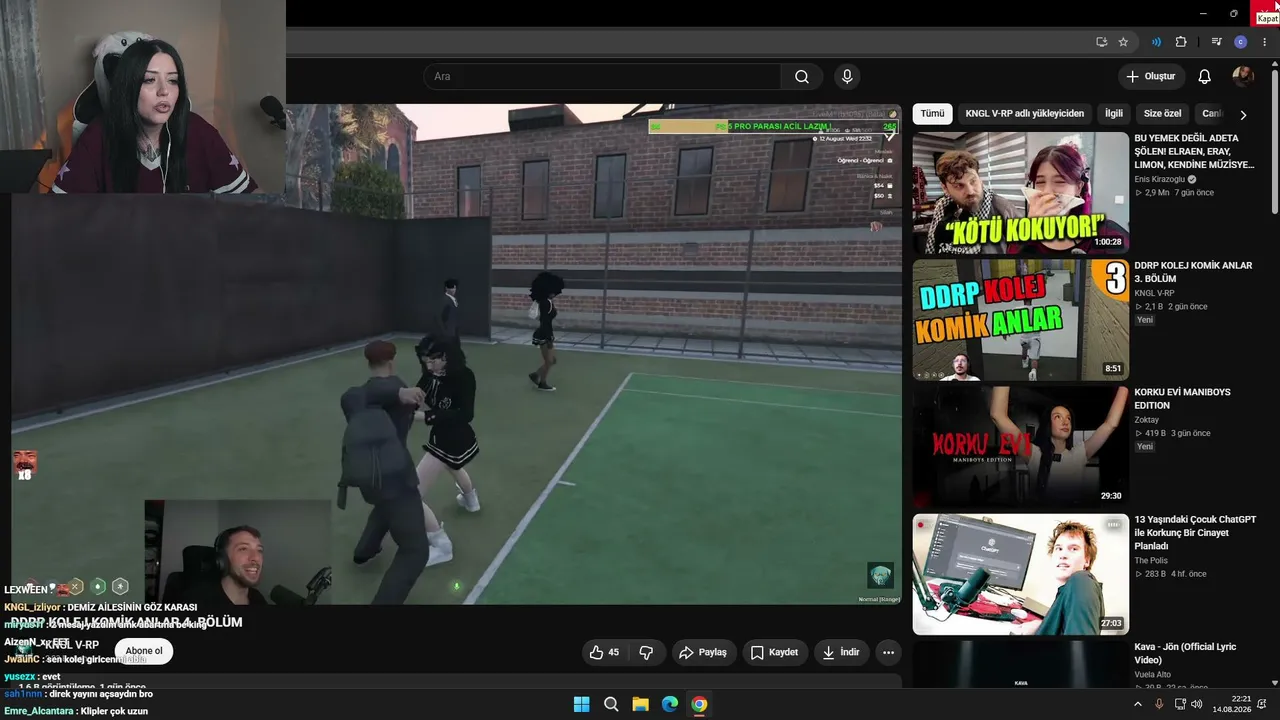Open Chrome three-dot menu
1280x720 pixels.
coord(1265,42)
